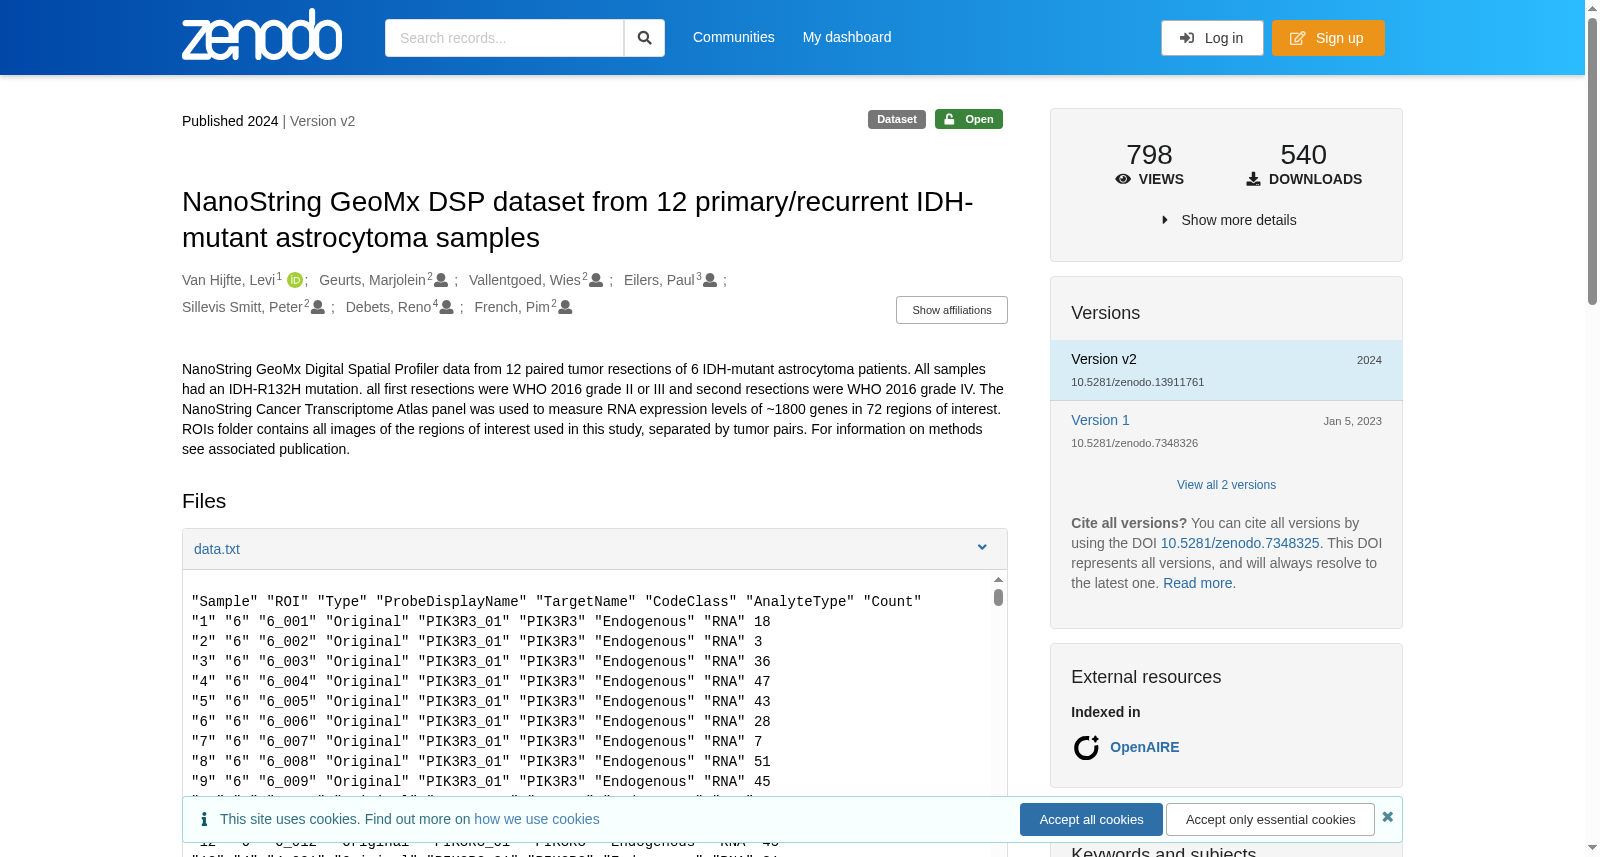Click the Sign up button
This screenshot has width=1600, height=857.
coord(1328,38)
